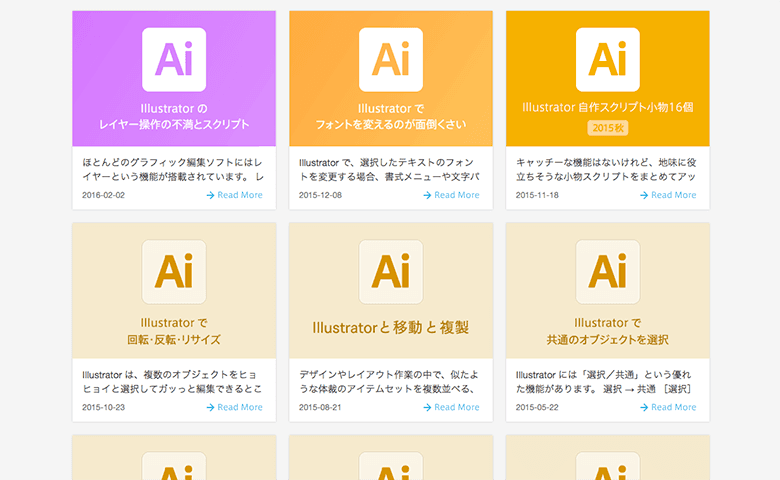Open Read More for the 2015-10-23 article

coord(234,407)
